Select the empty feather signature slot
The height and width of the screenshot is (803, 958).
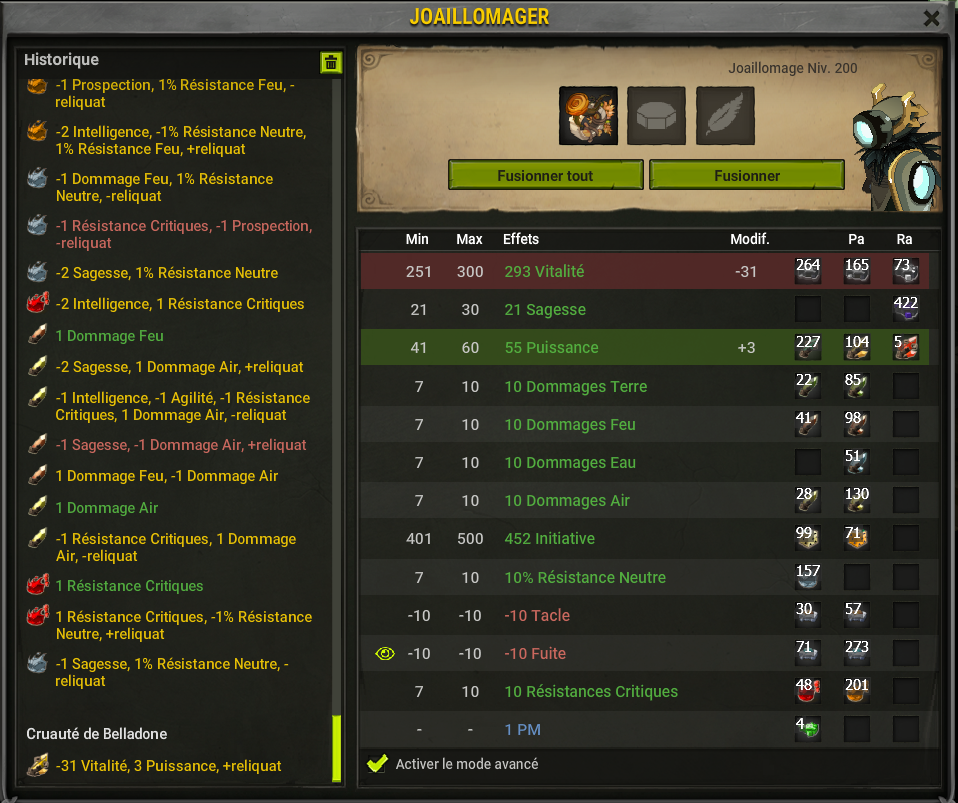pos(725,116)
